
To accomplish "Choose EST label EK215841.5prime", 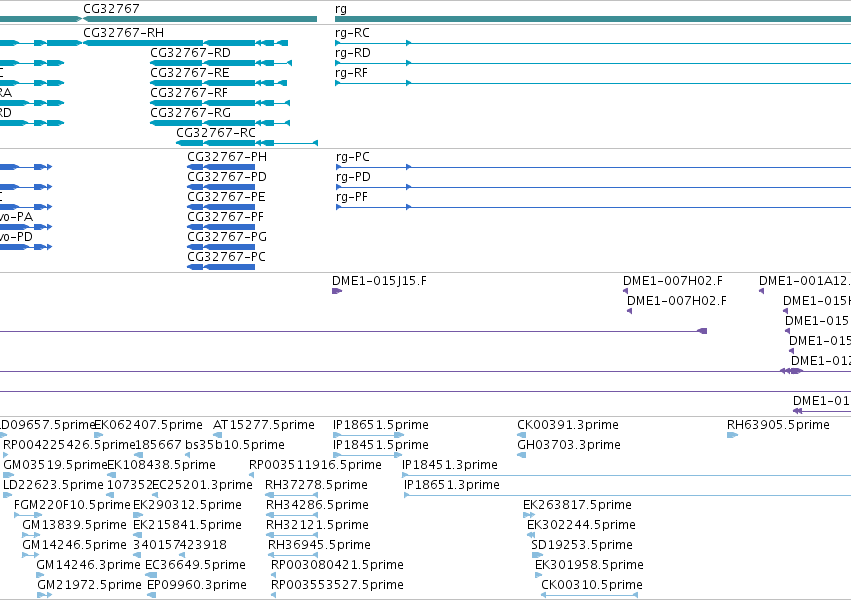I will (187, 525).
